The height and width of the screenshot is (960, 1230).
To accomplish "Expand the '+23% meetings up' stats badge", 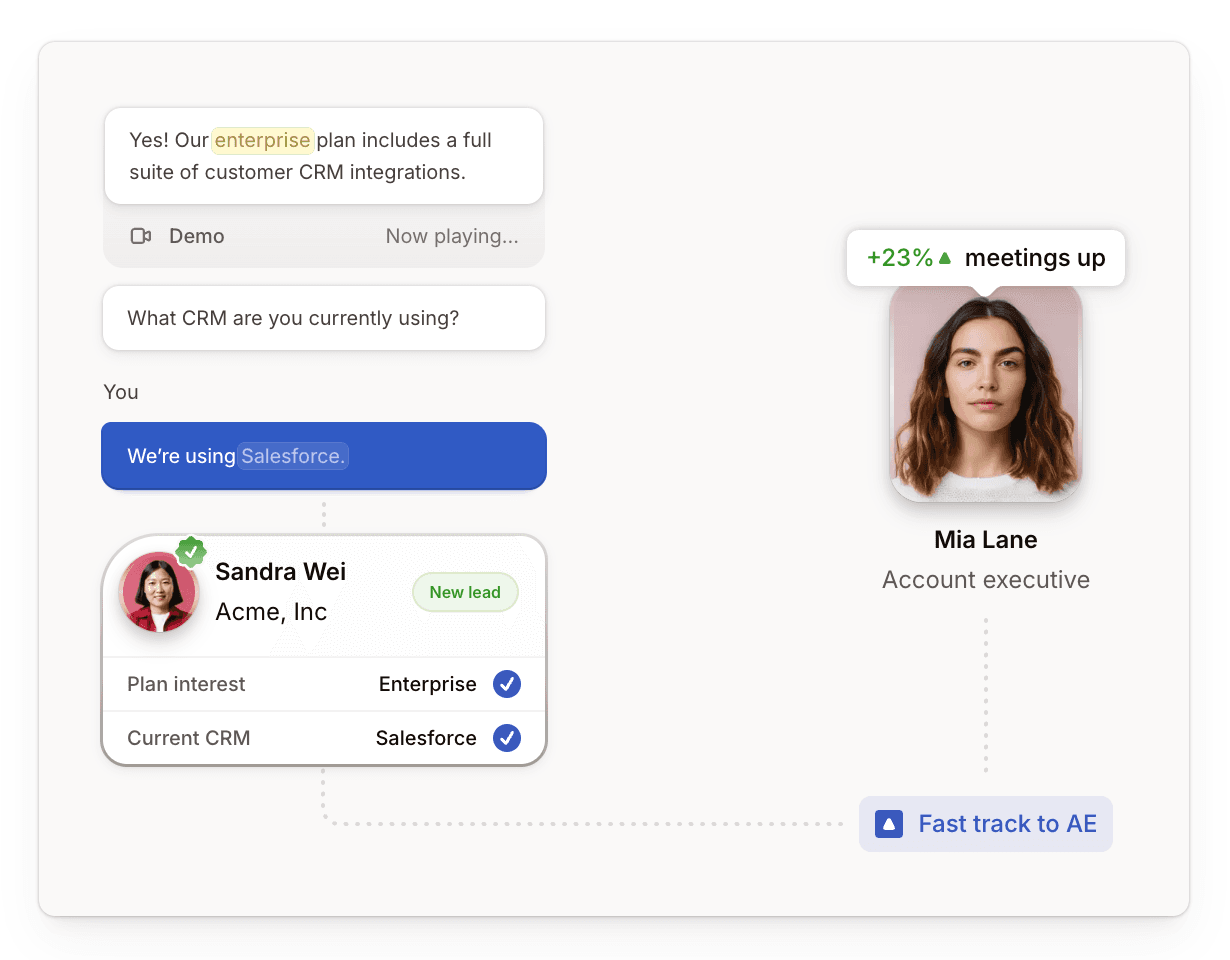I will click(x=985, y=257).
